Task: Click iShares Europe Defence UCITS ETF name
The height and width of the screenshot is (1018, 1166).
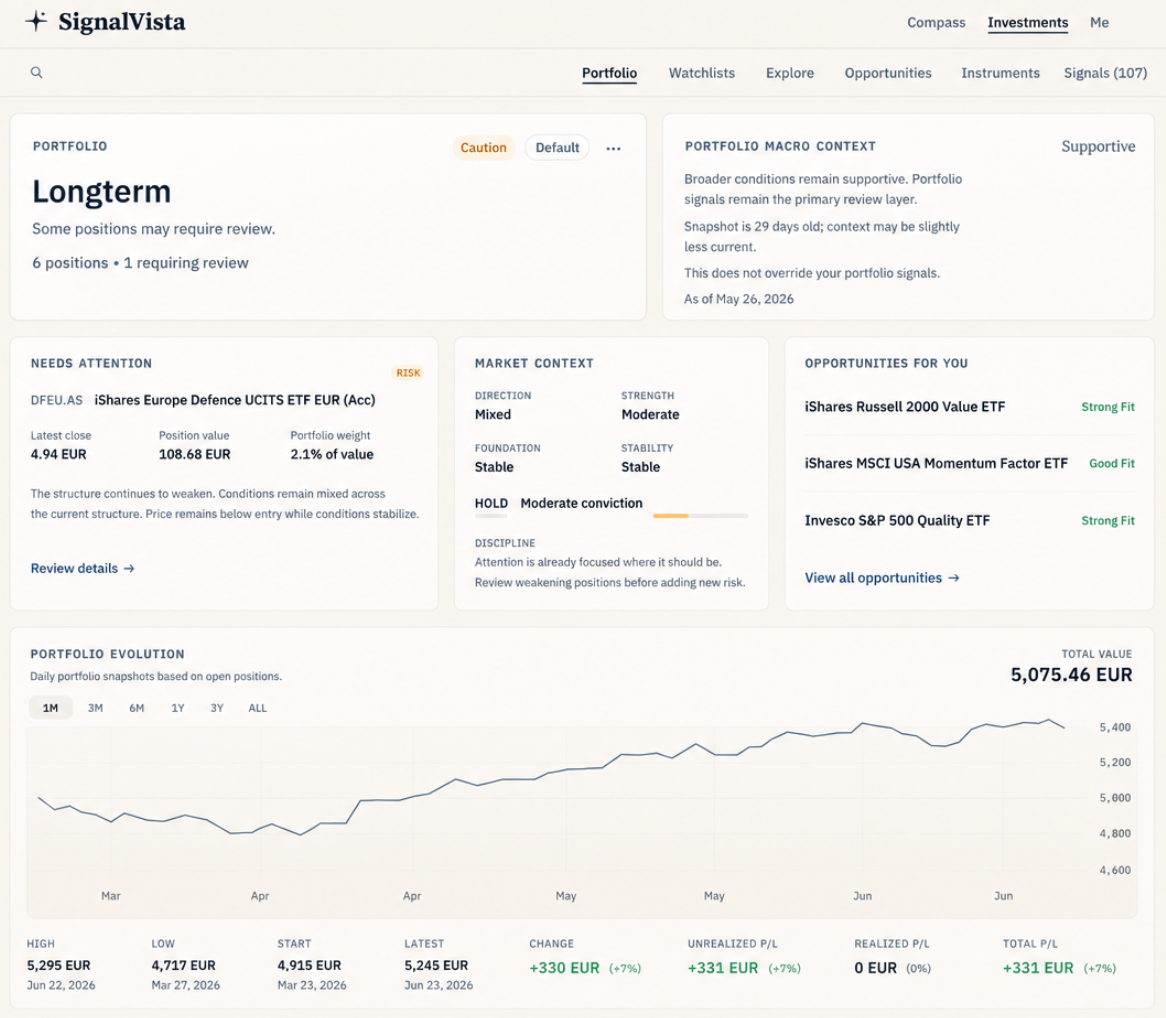Action: point(235,400)
